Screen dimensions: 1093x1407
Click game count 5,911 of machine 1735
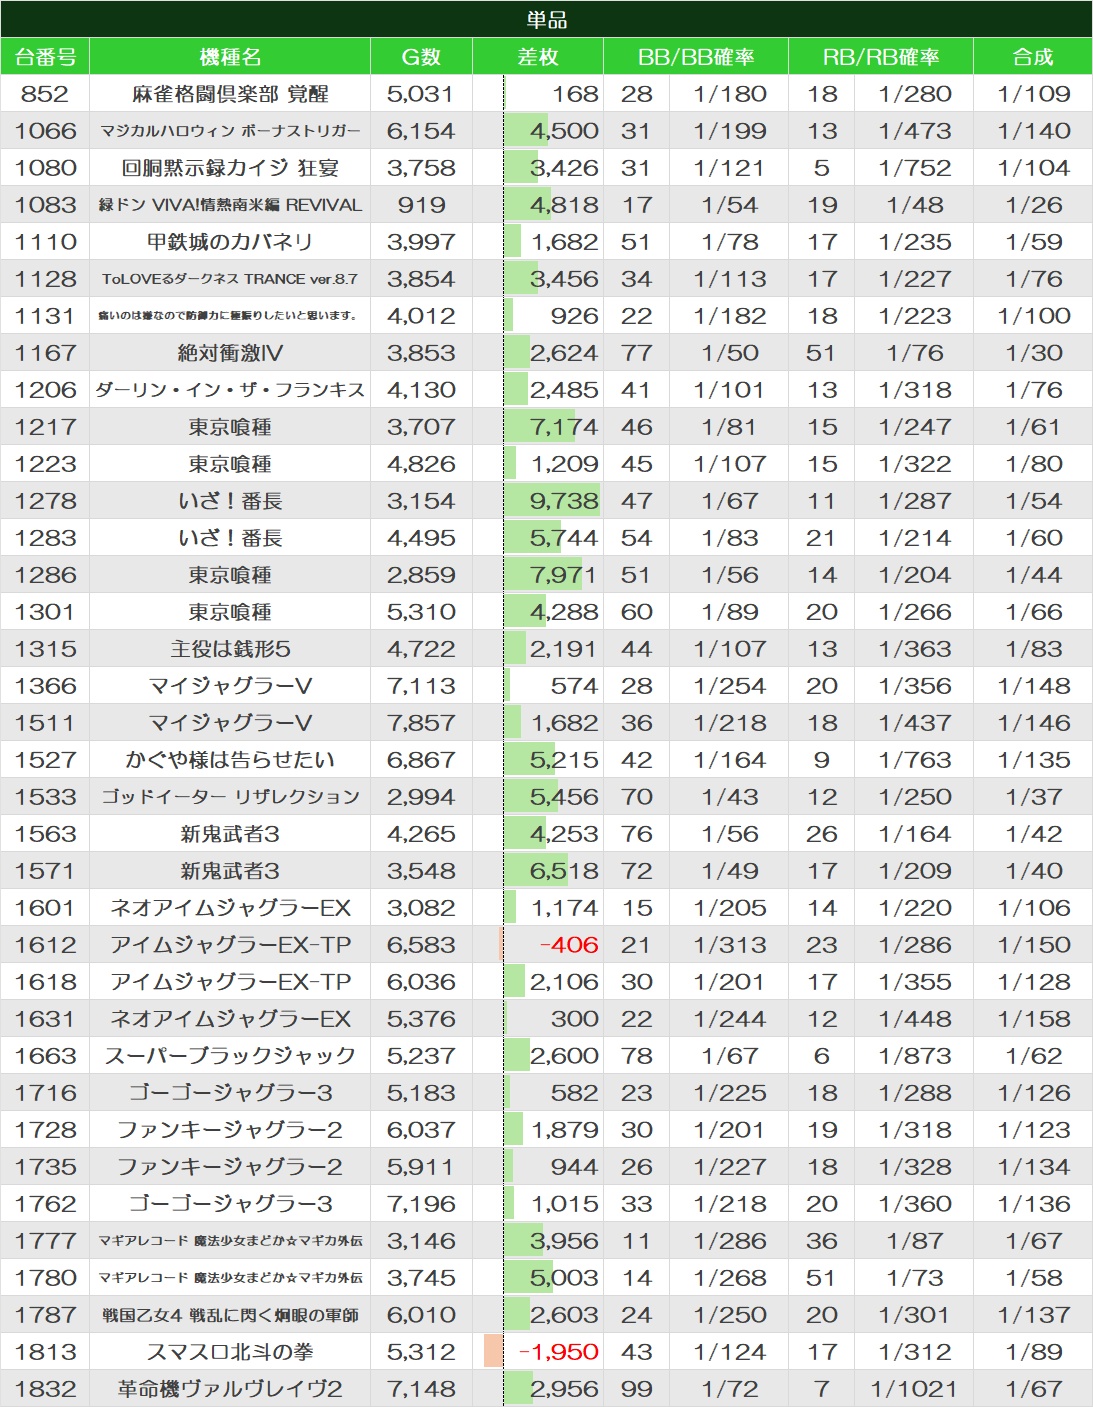[421, 1167]
